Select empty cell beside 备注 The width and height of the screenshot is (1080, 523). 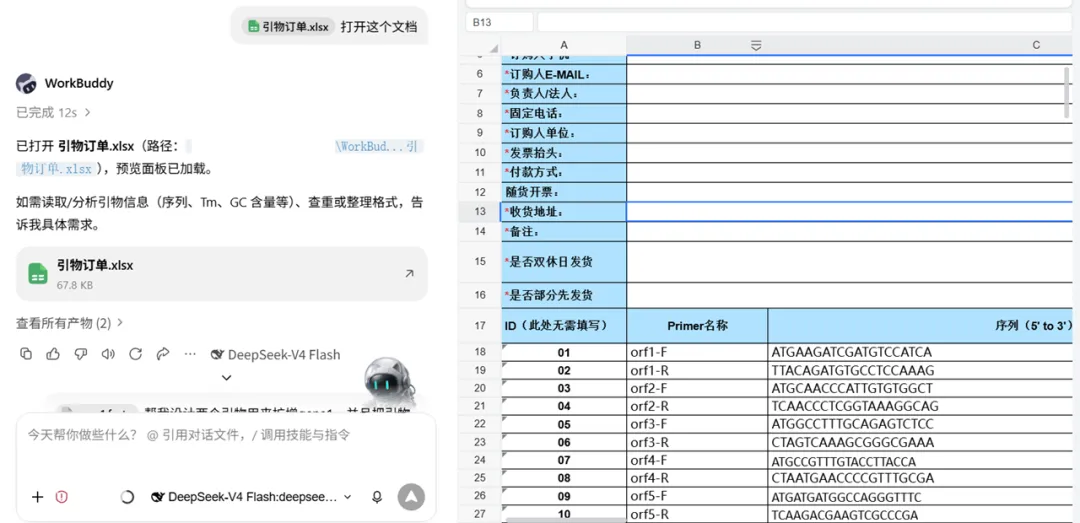pyautogui.click(x=850, y=232)
